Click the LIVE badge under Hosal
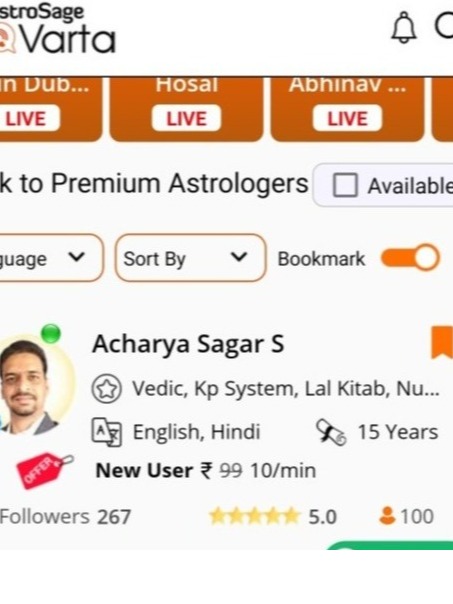 [186, 118]
